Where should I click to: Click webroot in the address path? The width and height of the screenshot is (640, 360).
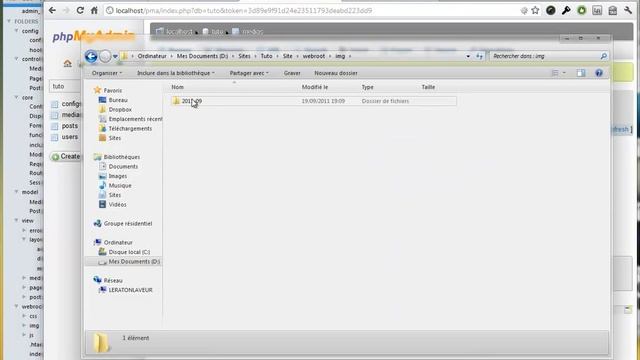[313, 56]
